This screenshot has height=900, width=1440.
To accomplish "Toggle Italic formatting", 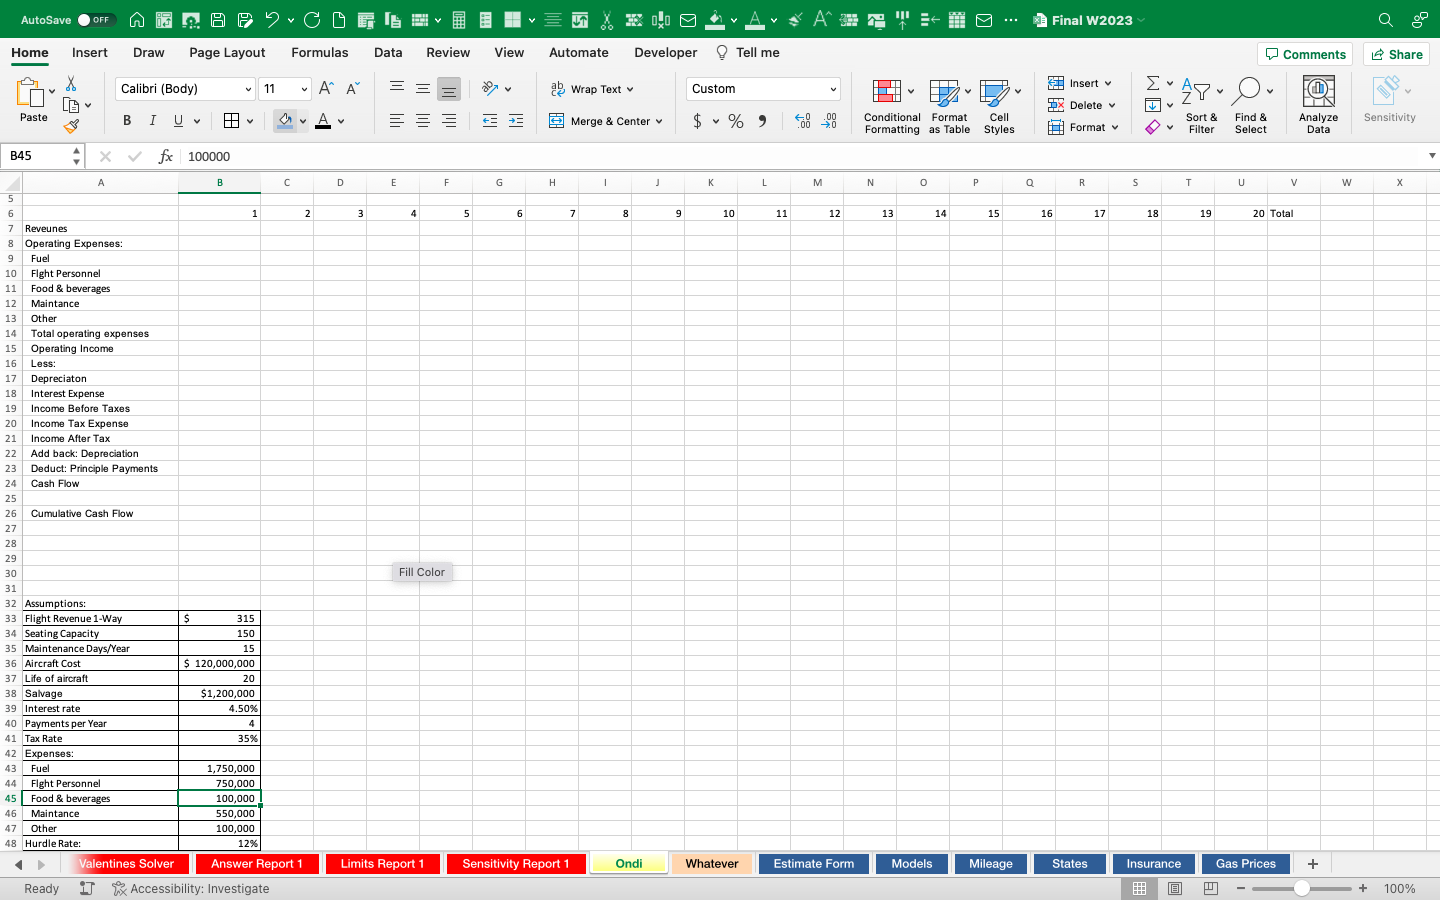I will [x=152, y=121].
